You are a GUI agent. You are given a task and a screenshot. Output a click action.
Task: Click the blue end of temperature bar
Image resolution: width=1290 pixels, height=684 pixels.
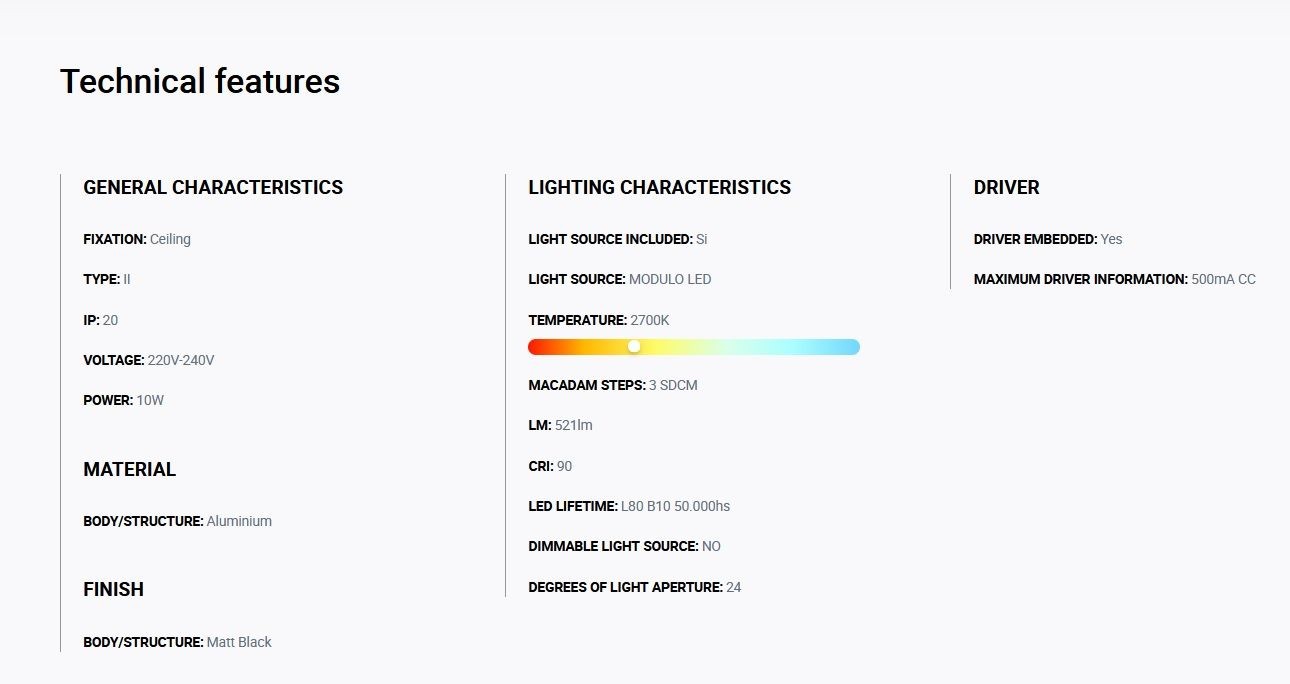(x=846, y=347)
